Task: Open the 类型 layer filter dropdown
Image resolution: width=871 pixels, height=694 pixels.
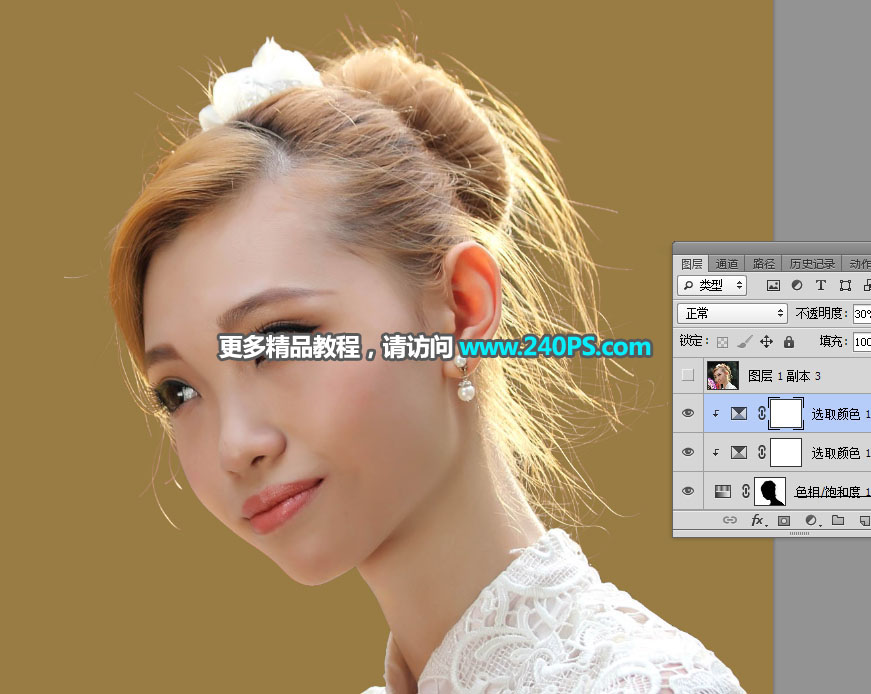Action: pos(712,286)
